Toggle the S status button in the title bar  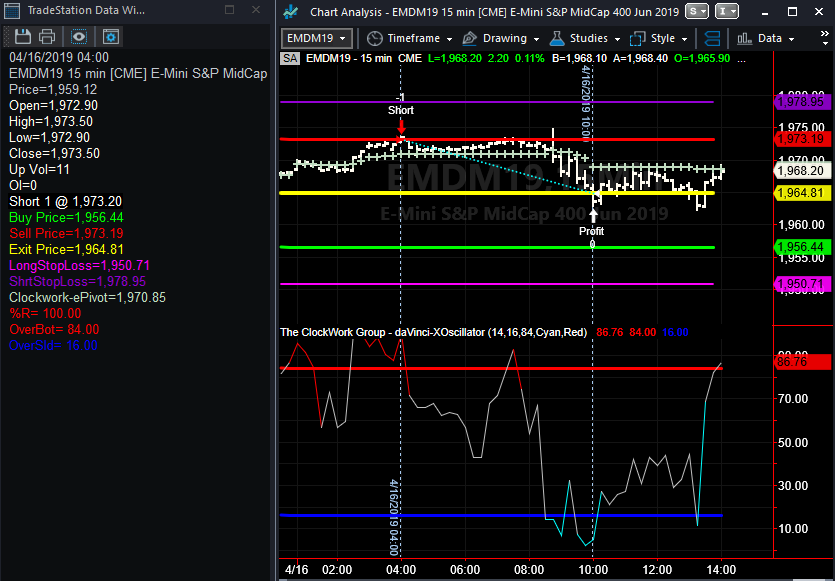(x=698, y=12)
